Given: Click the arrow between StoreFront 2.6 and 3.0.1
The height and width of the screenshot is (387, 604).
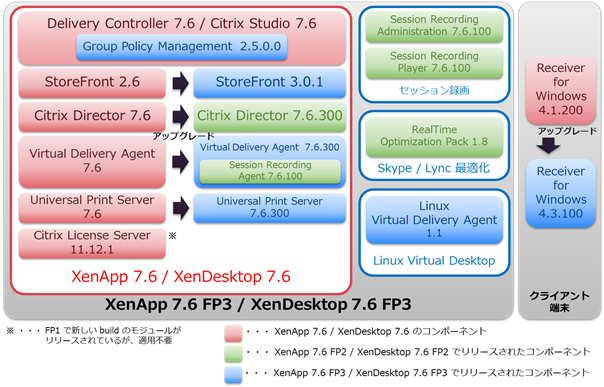Looking at the screenshot, I should (180, 82).
